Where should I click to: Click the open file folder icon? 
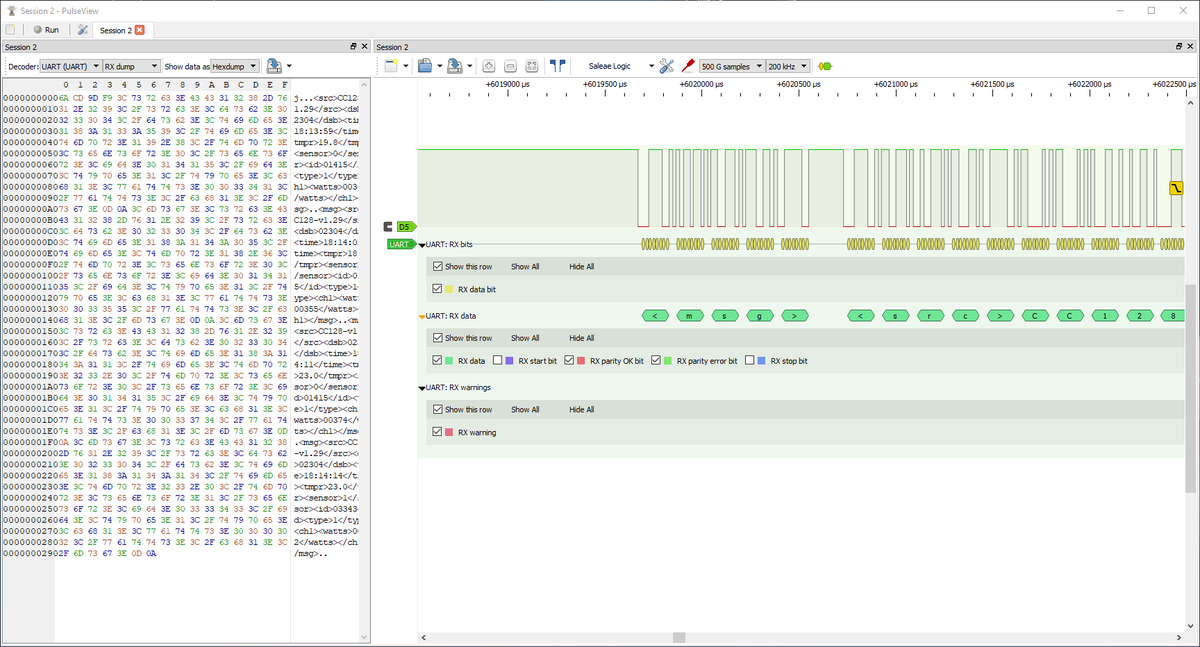424,66
